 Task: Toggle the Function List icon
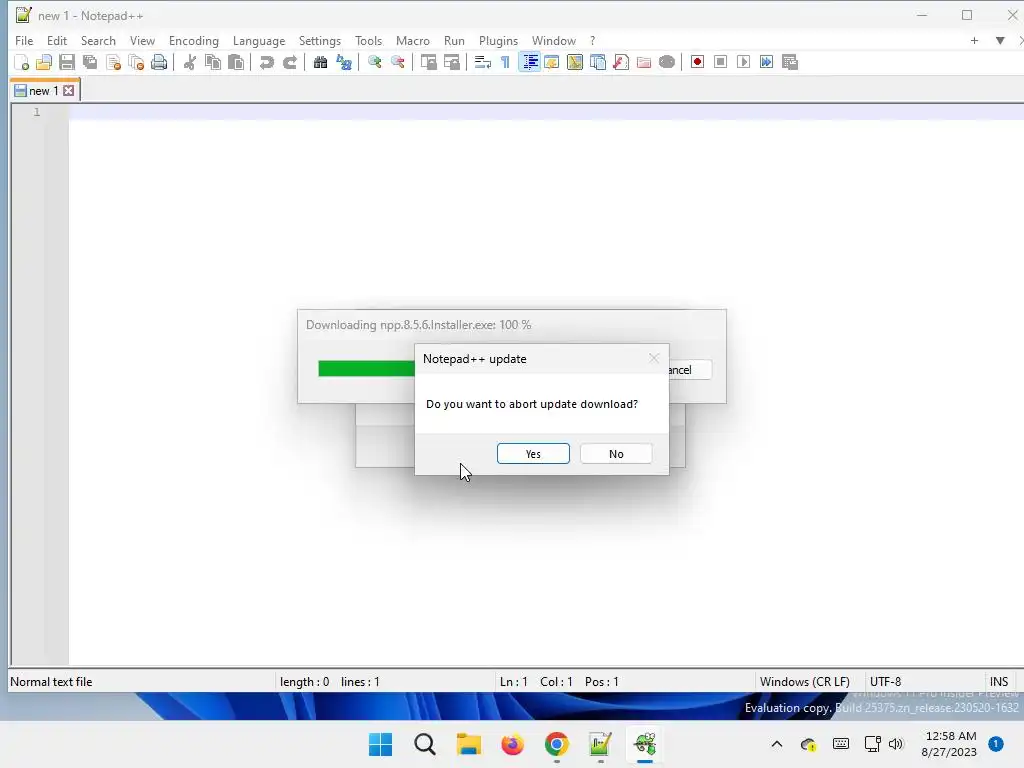621,62
